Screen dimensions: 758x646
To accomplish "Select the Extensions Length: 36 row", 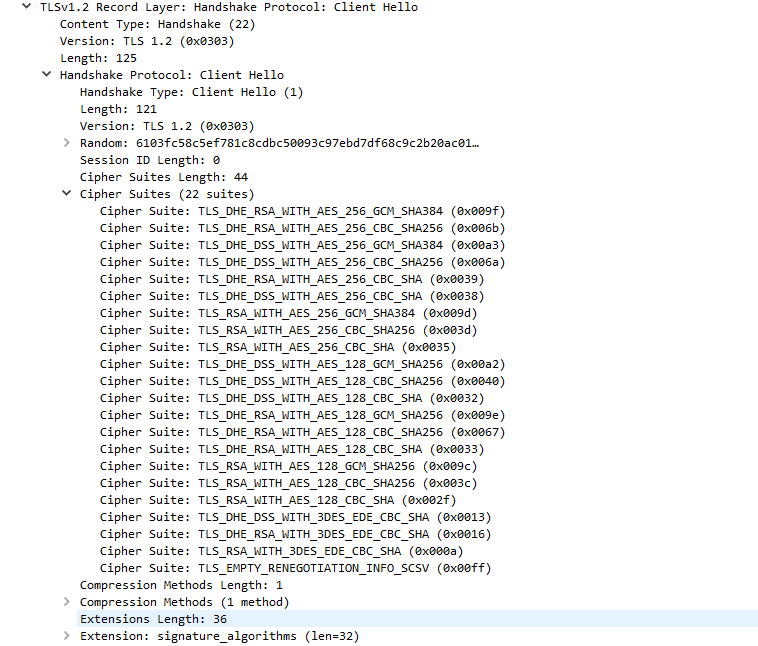I will pyautogui.click(x=153, y=619).
